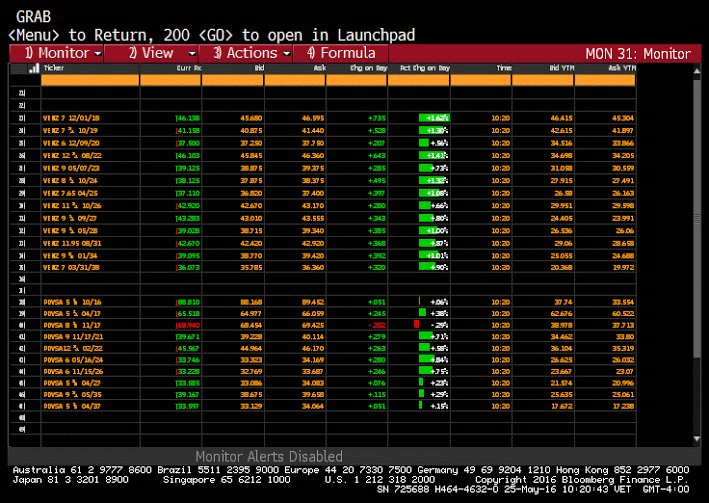The width and height of the screenshot is (709, 503).
Task: Focus the orange filter field under Bid
Action: click(x=232, y=80)
